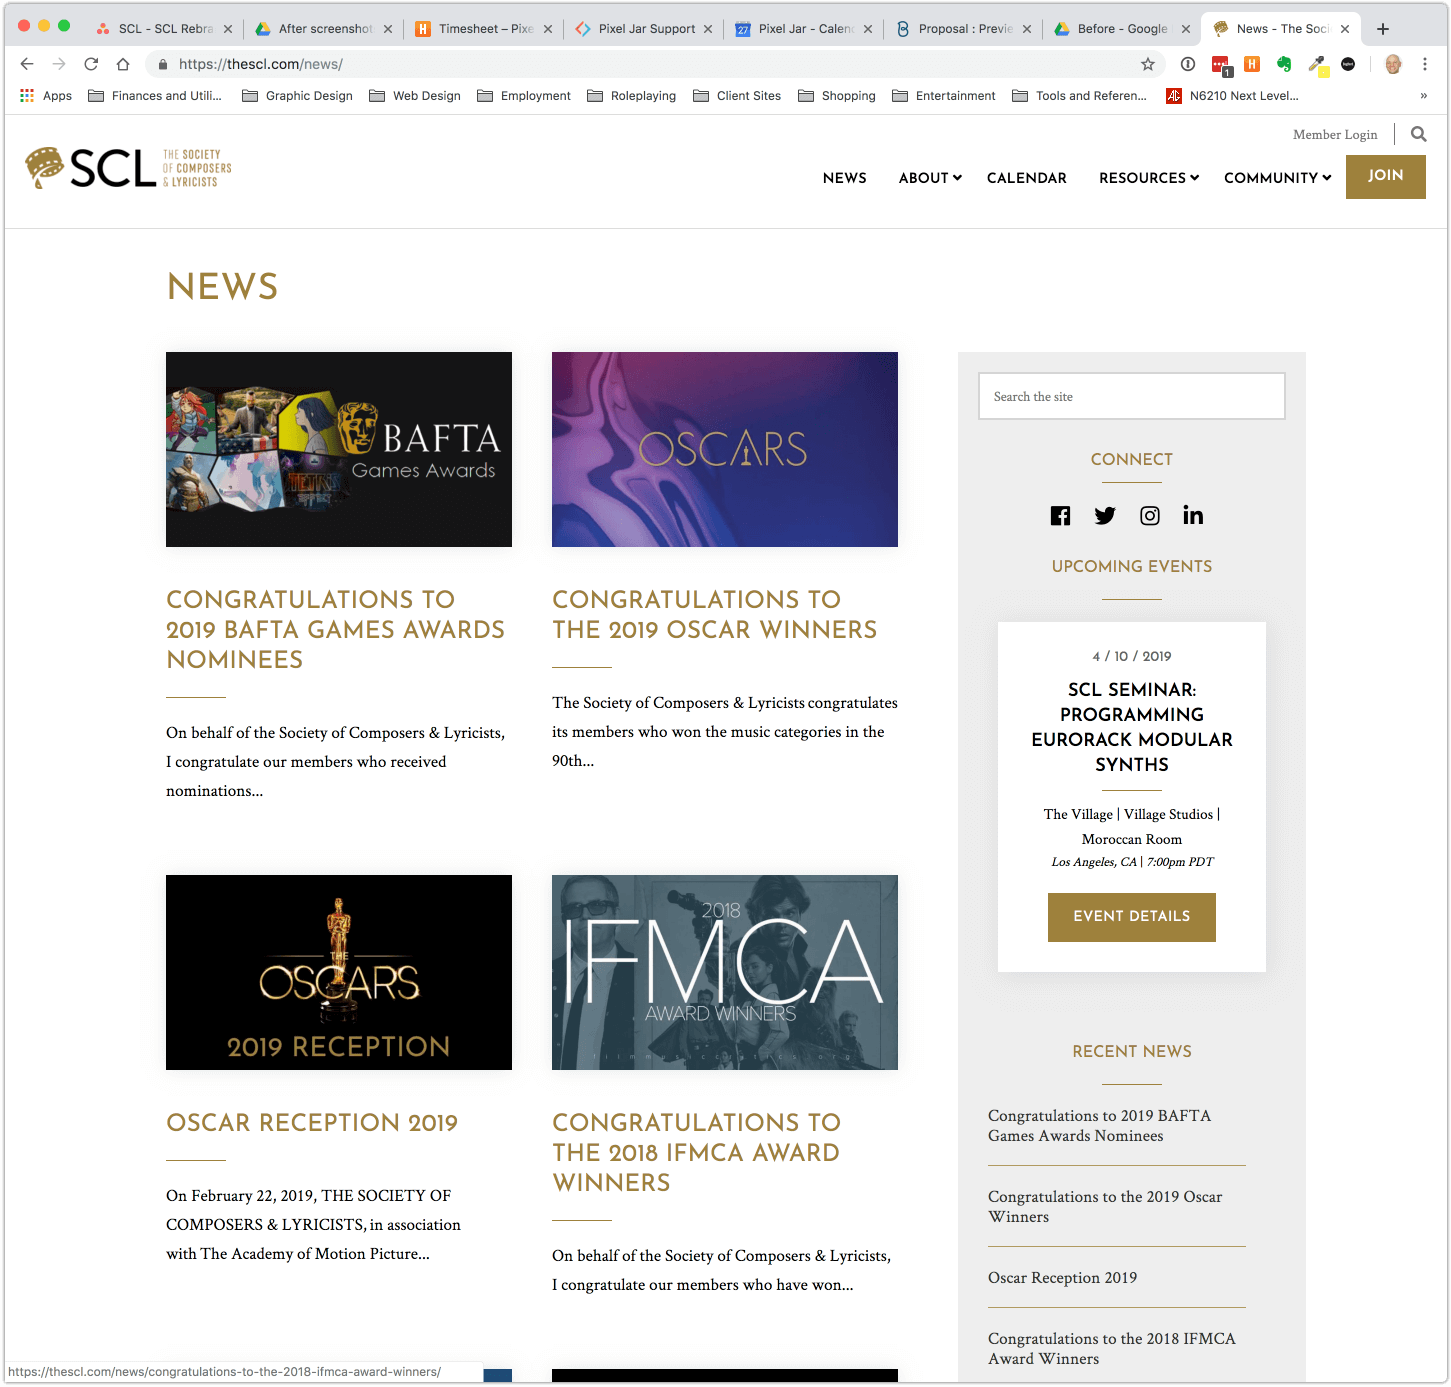Open recent news BAFTA Games Awards link
Screen dimensions: 1451x1387
1099,1126
